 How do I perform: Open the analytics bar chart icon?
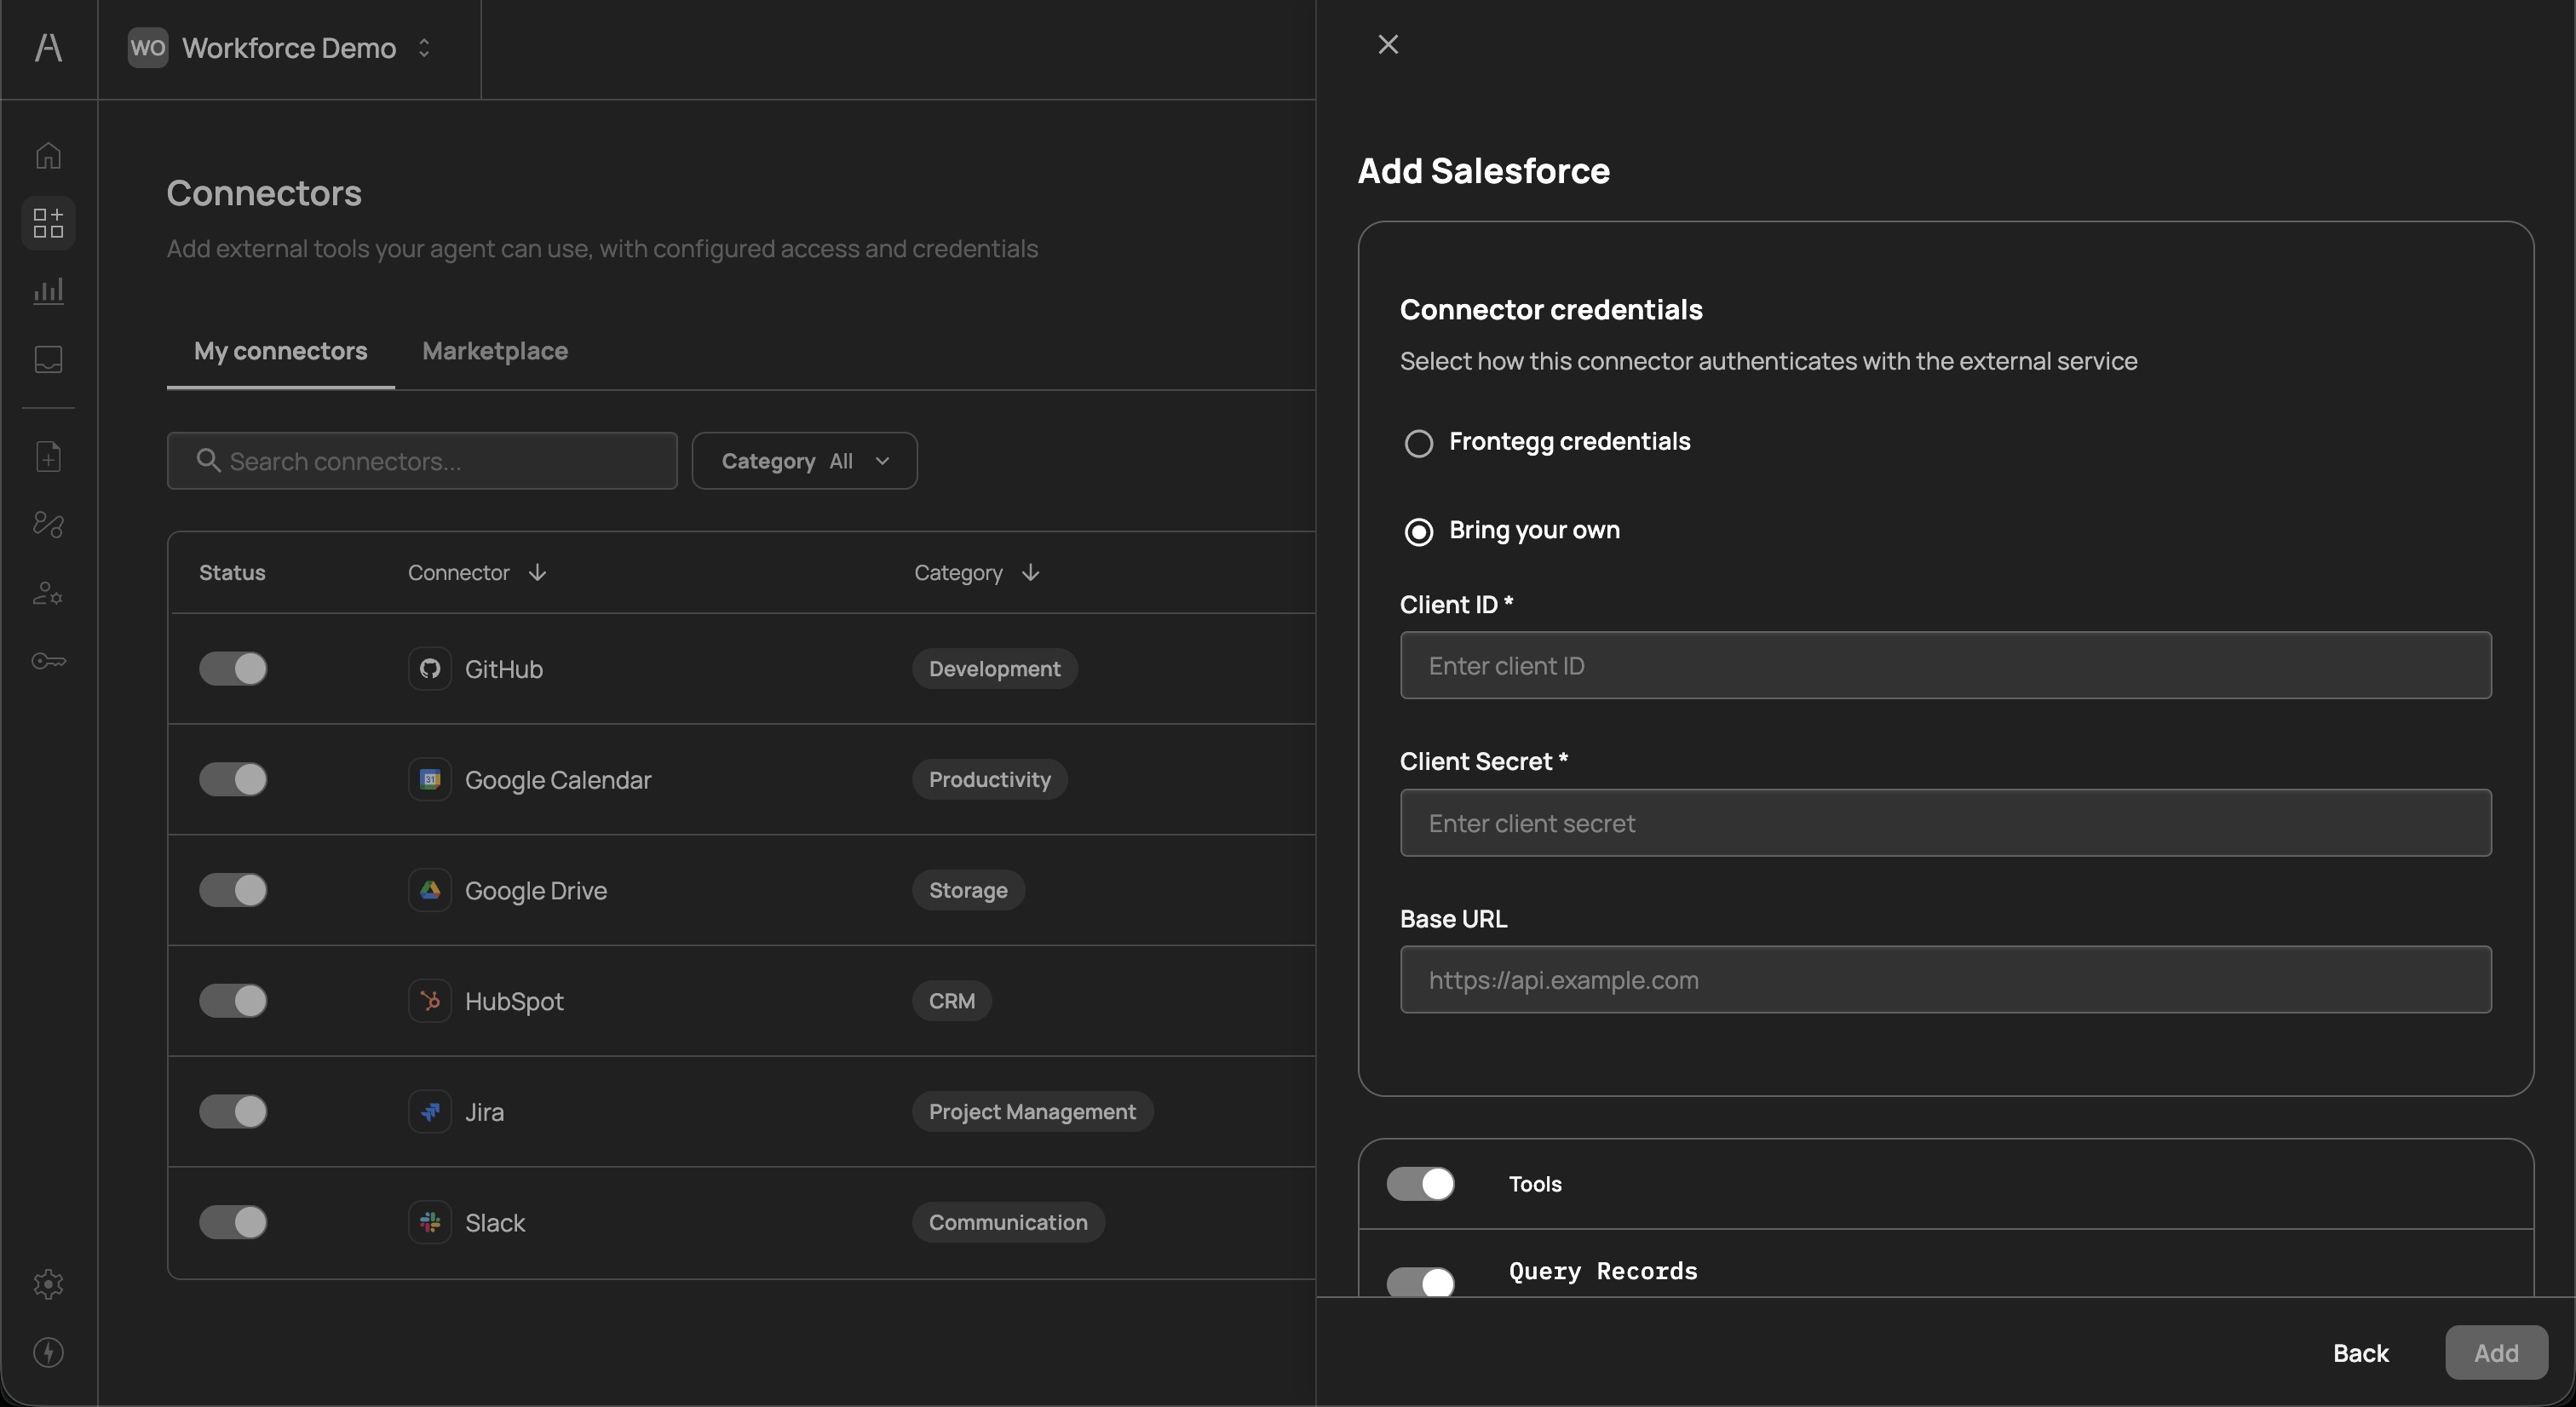point(48,291)
